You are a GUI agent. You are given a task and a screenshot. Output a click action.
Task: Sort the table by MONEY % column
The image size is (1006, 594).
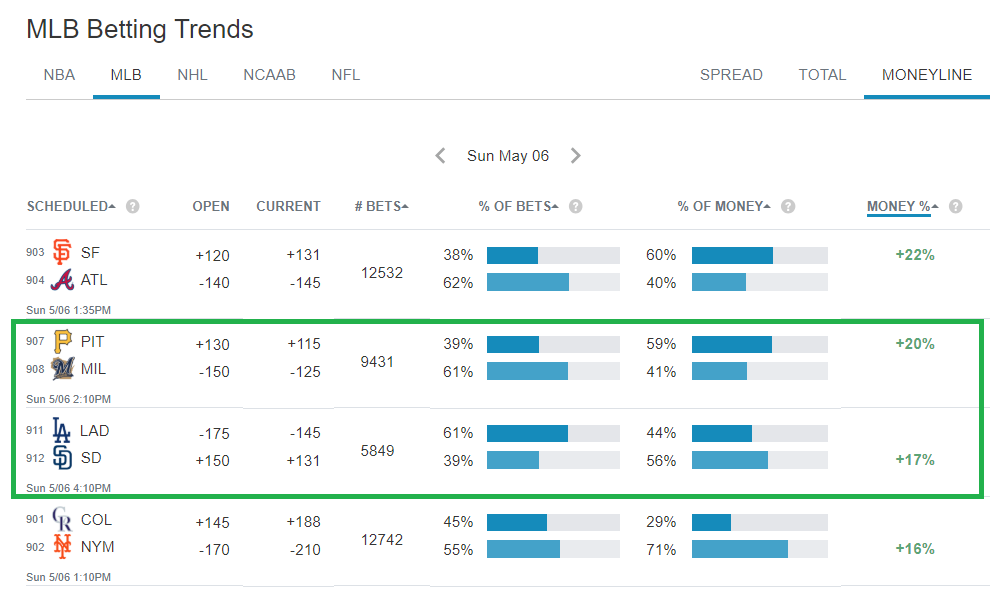tap(903, 207)
